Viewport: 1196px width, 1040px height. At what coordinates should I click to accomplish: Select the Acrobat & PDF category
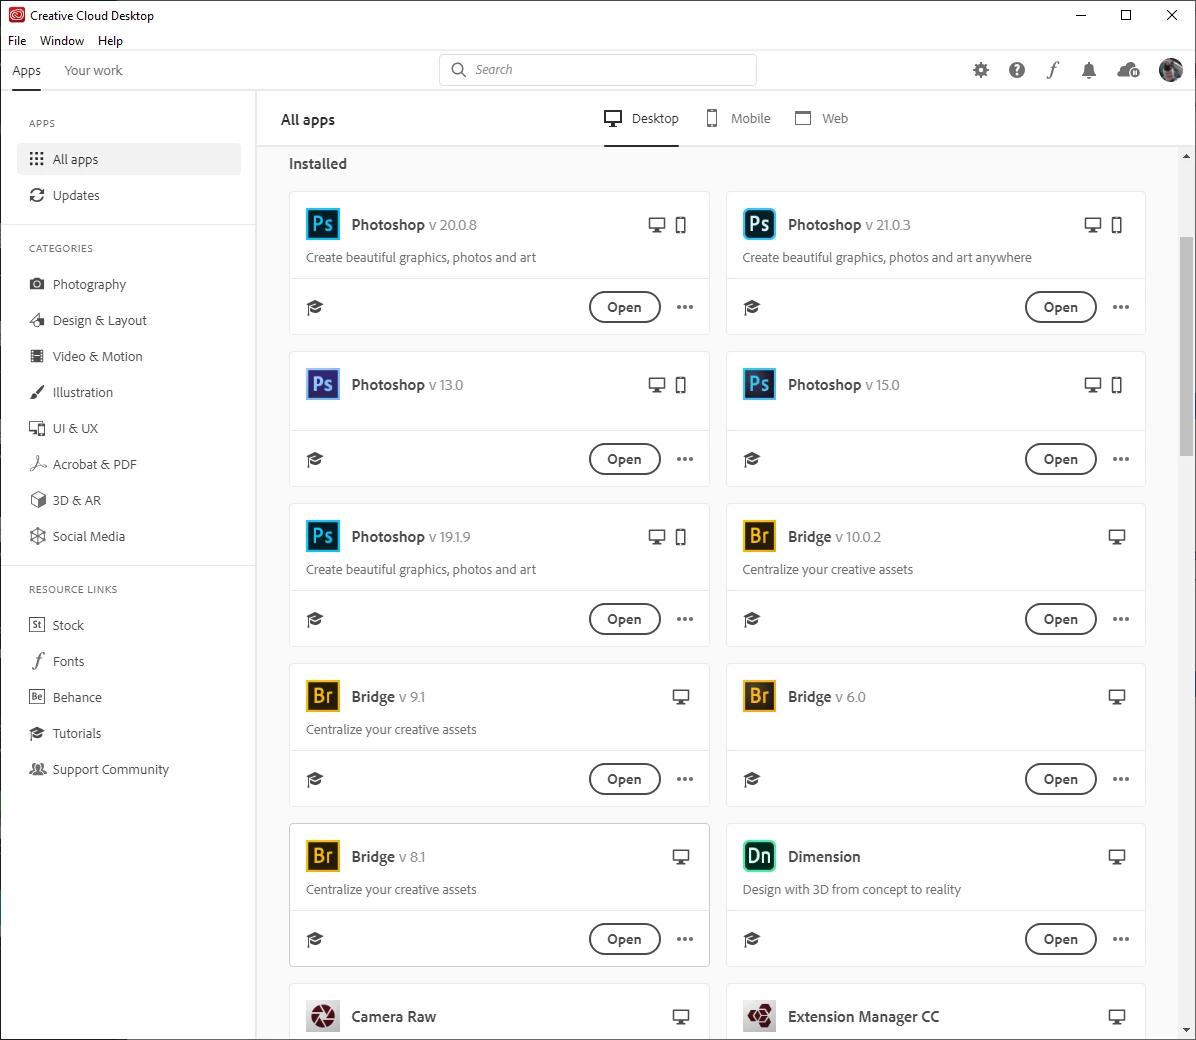click(x=129, y=464)
